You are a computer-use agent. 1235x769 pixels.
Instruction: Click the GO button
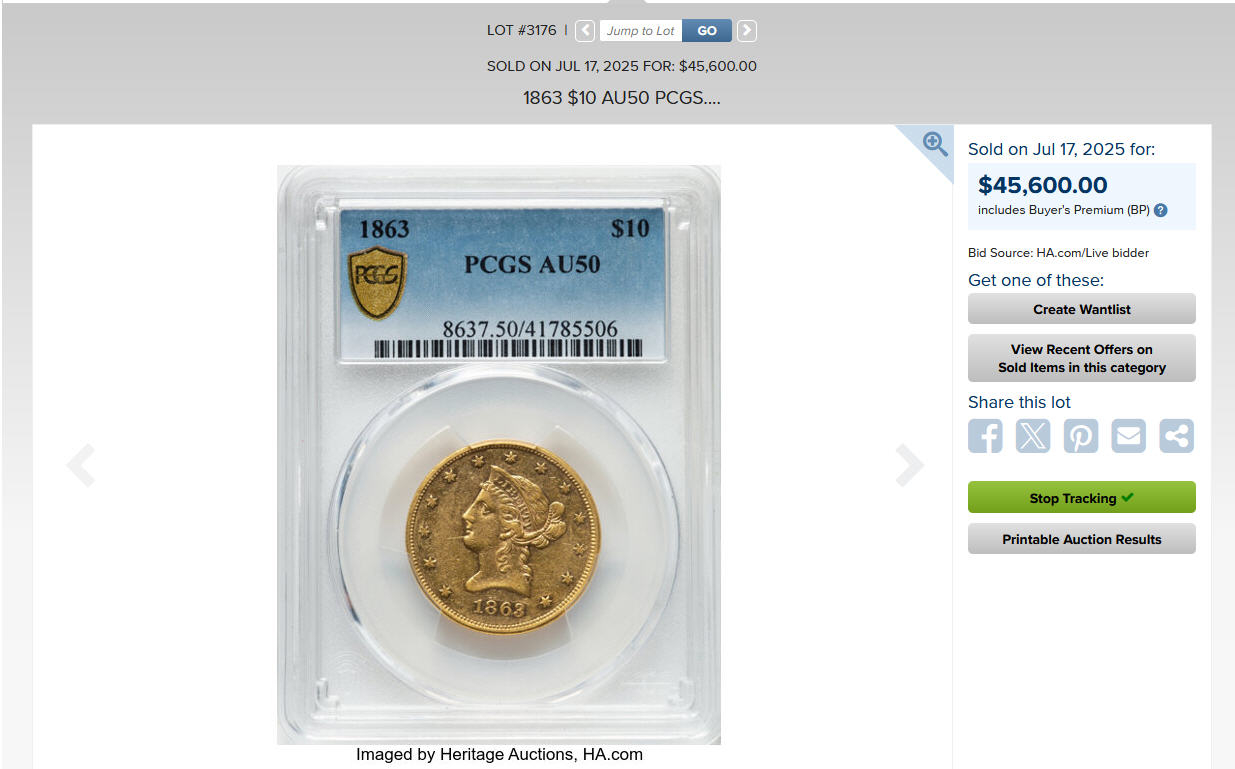[707, 31]
